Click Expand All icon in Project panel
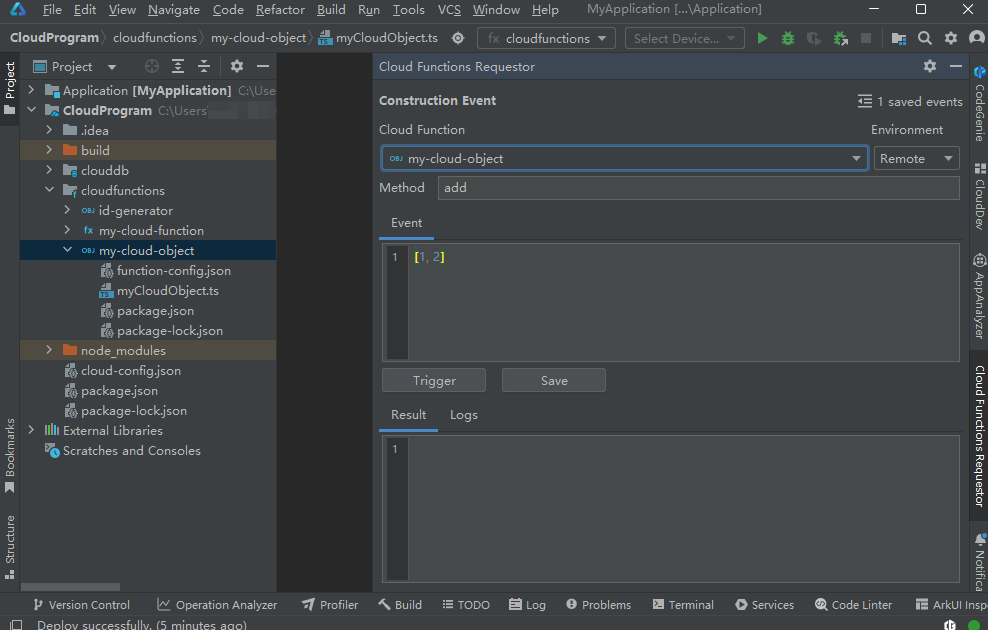The image size is (988, 630). coord(178,67)
